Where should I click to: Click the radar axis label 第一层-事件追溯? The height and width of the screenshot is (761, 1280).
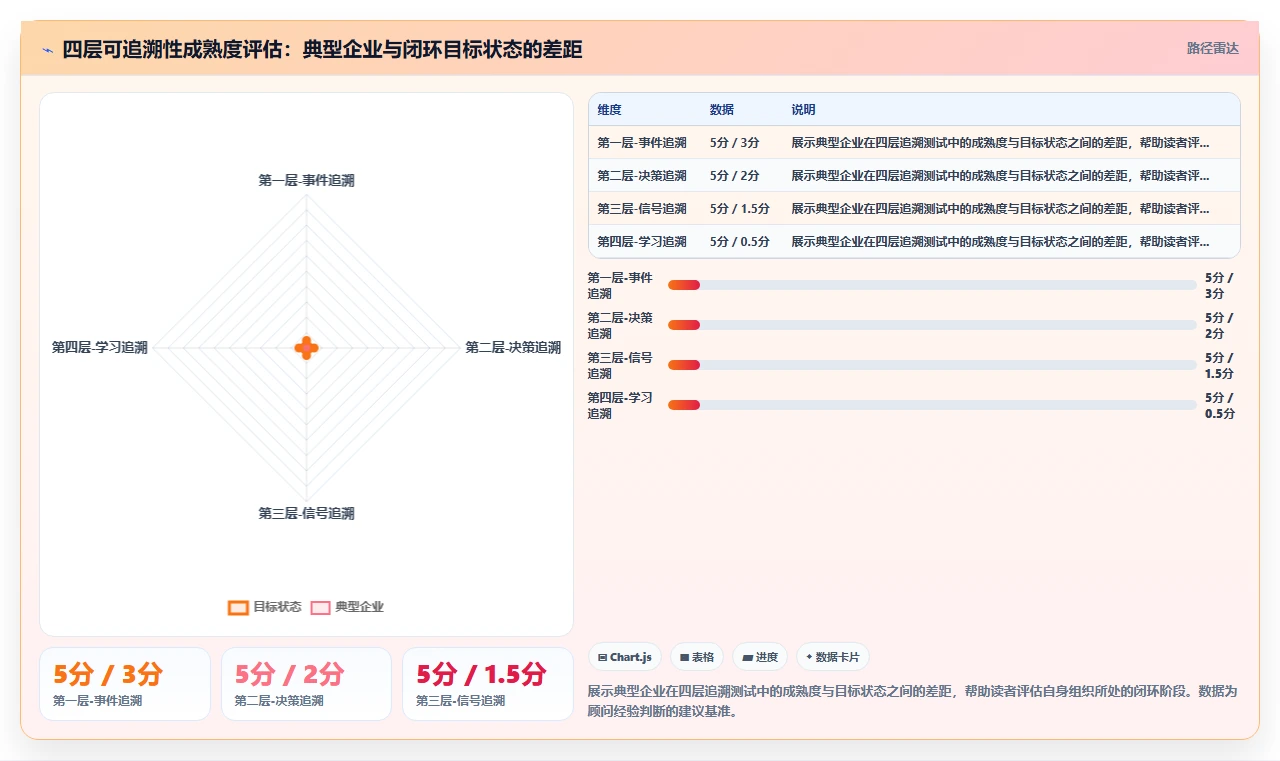306,181
